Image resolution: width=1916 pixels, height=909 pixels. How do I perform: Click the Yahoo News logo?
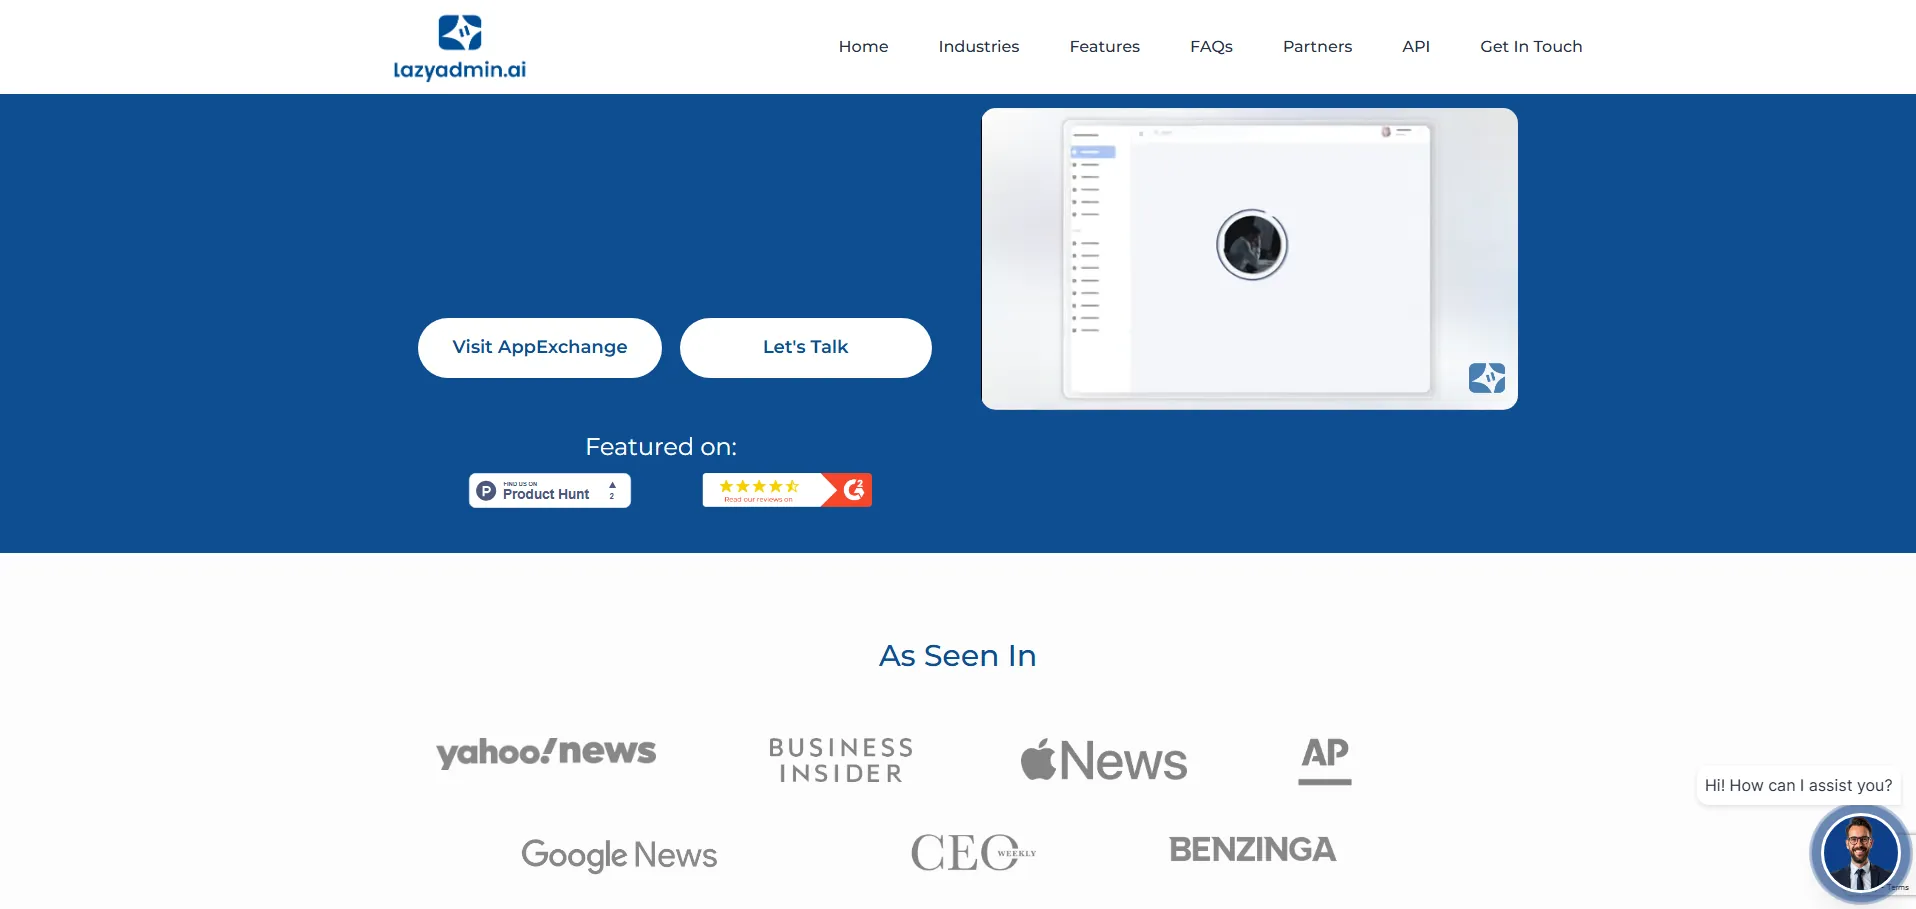point(546,752)
